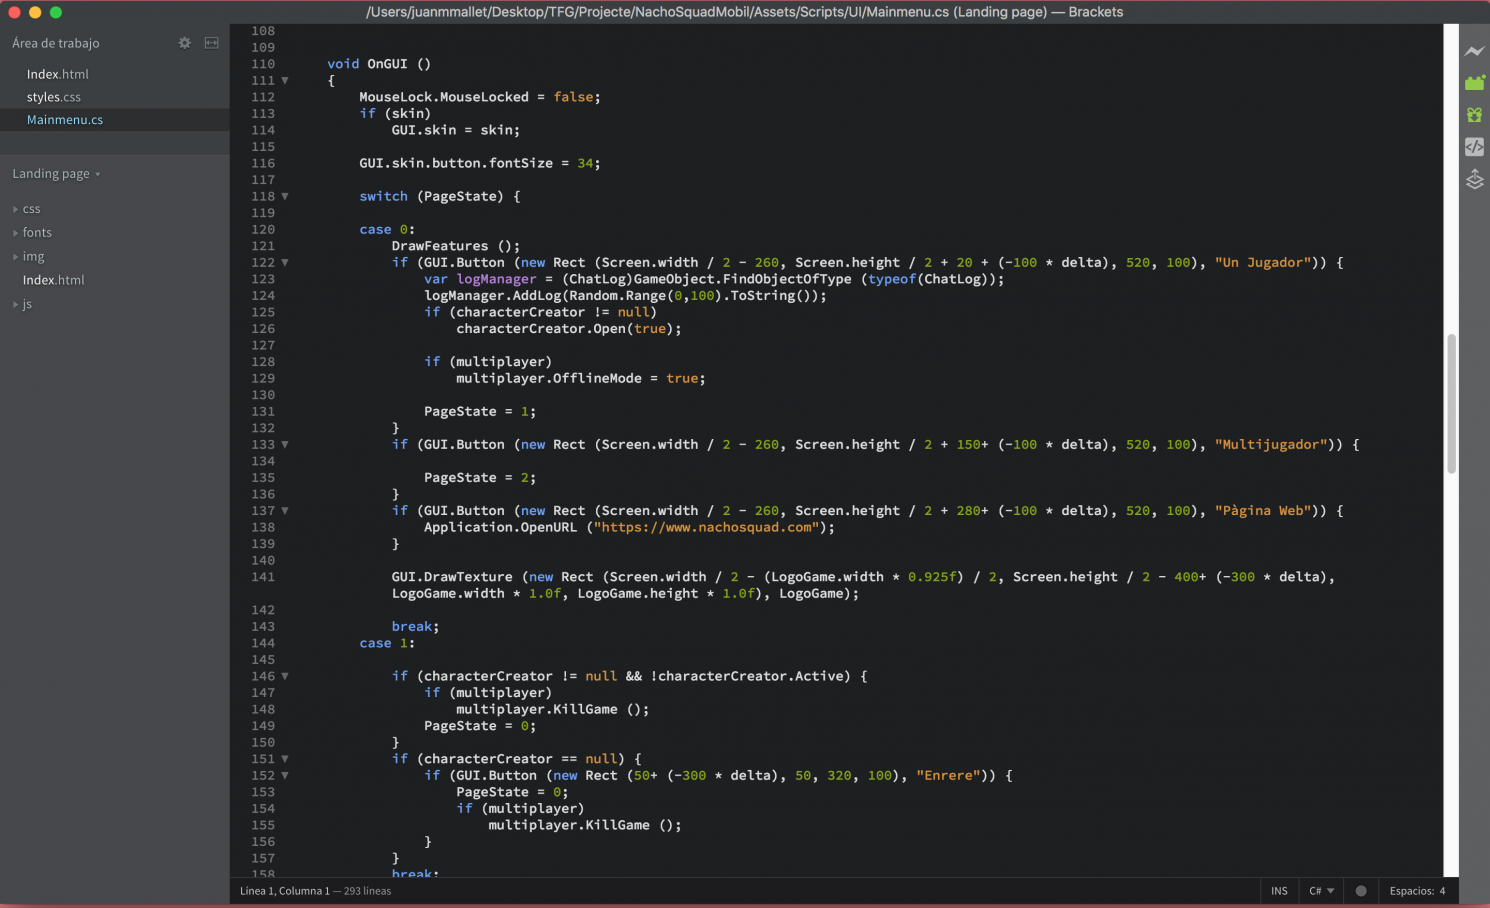Expand the css folder in file tree
The image size is (1490, 908).
31,209
